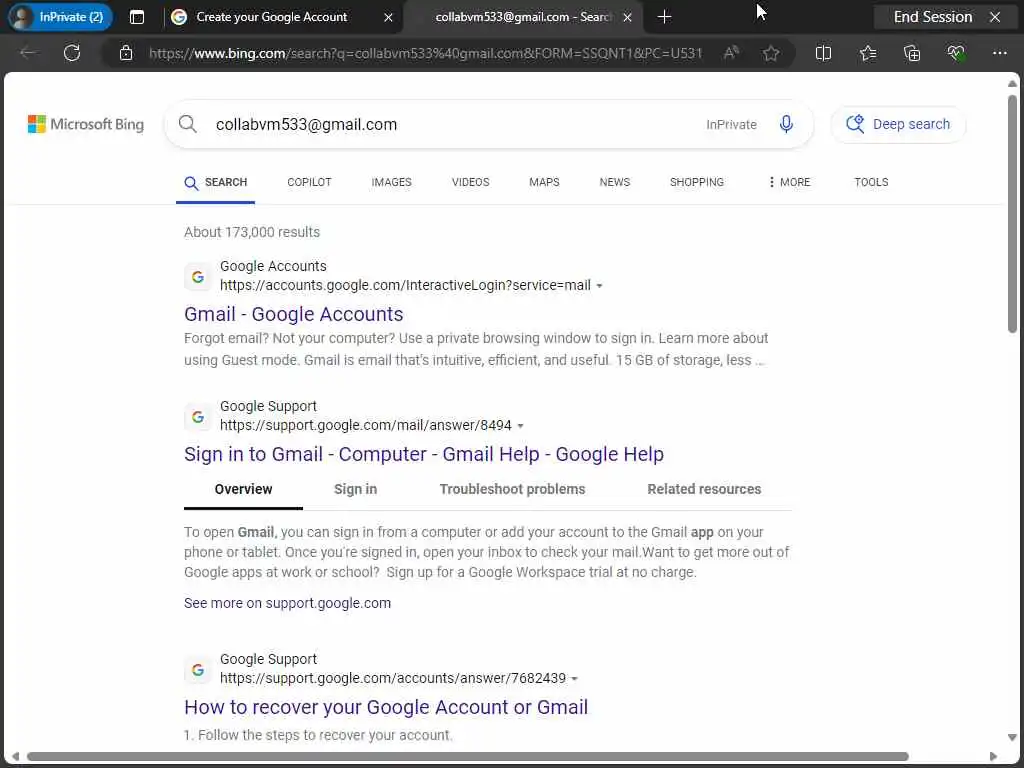1024x768 pixels.
Task: Expand dropdown beside accounts/answer/7682439 URL
Action: [575, 679]
